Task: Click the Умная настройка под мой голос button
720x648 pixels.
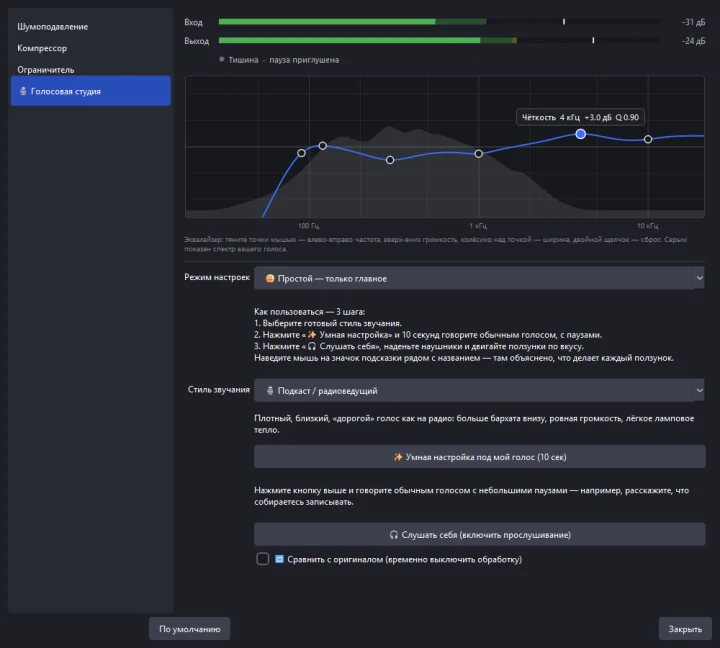Action: (479, 456)
